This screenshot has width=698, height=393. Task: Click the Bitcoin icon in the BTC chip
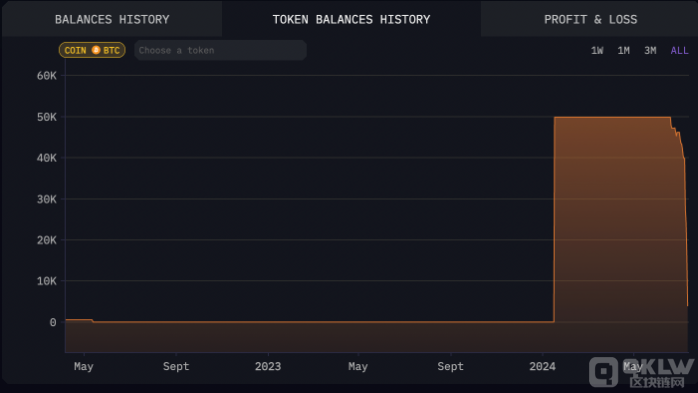96,50
